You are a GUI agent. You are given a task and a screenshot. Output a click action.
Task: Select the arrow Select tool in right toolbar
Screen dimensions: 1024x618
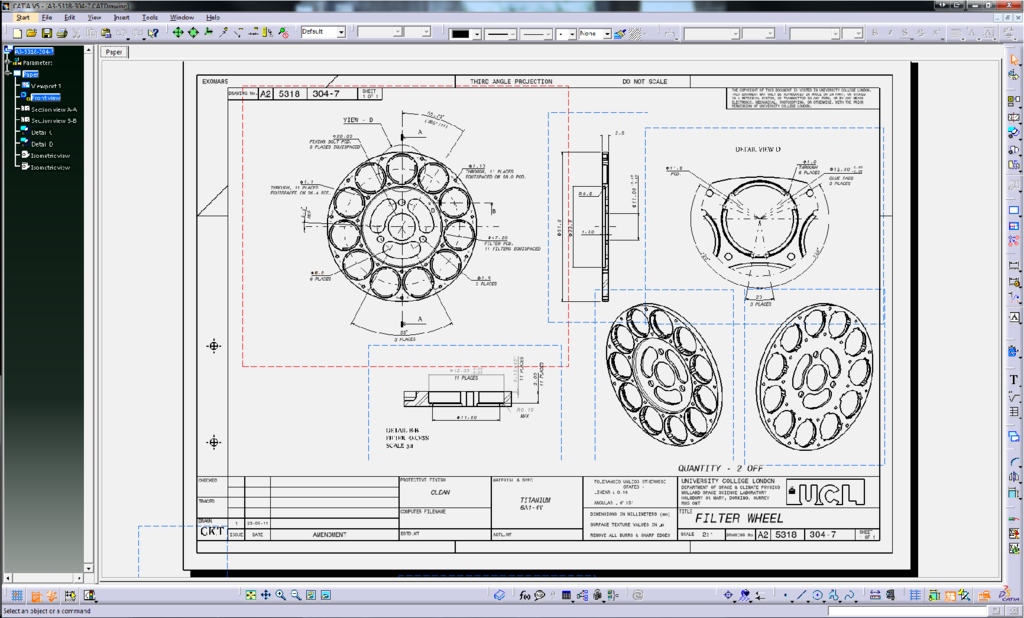pyautogui.click(x=1014, y=60)
